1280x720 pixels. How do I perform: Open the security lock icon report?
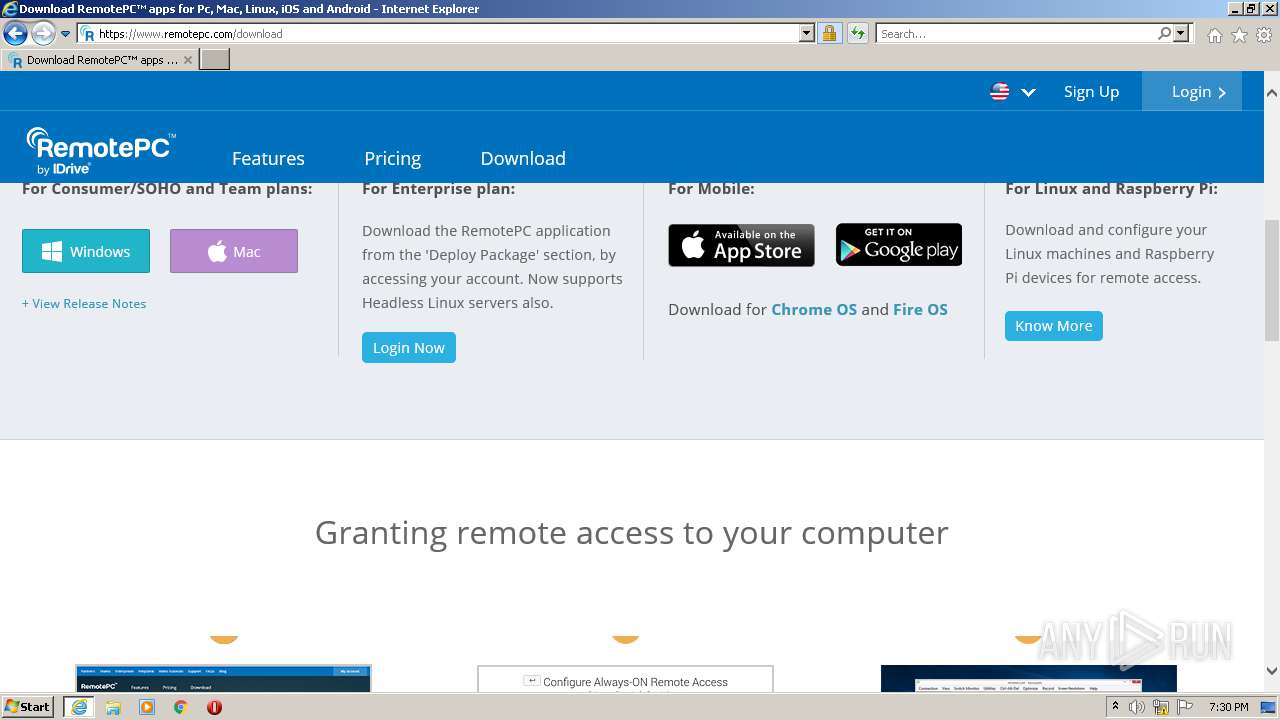pyautogui.click(x=829, y=34)
